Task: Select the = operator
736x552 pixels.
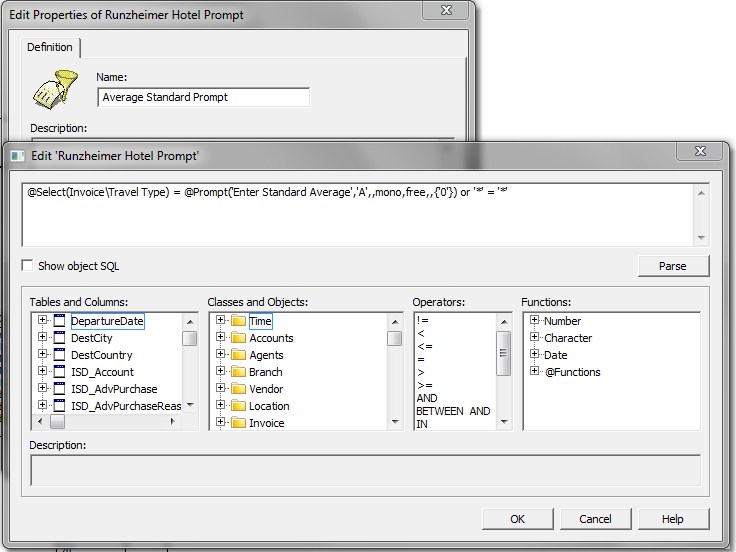Action: tap(421, 360)
